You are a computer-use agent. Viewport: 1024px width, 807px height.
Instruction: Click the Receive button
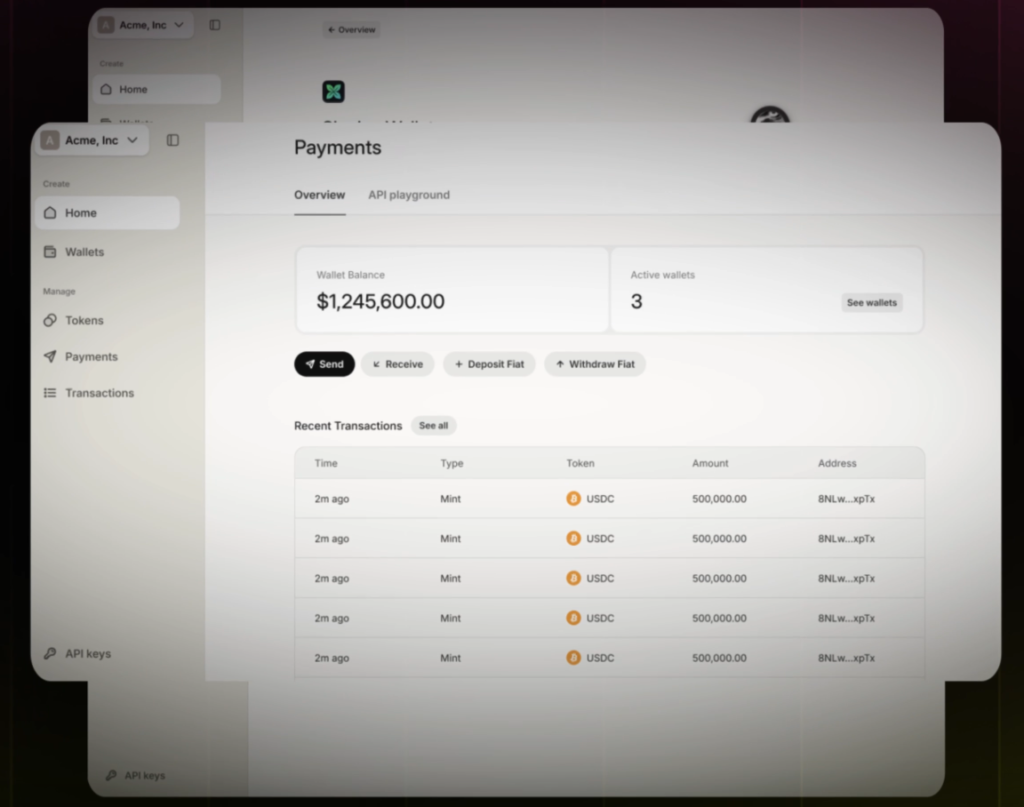tap(397, 364)
